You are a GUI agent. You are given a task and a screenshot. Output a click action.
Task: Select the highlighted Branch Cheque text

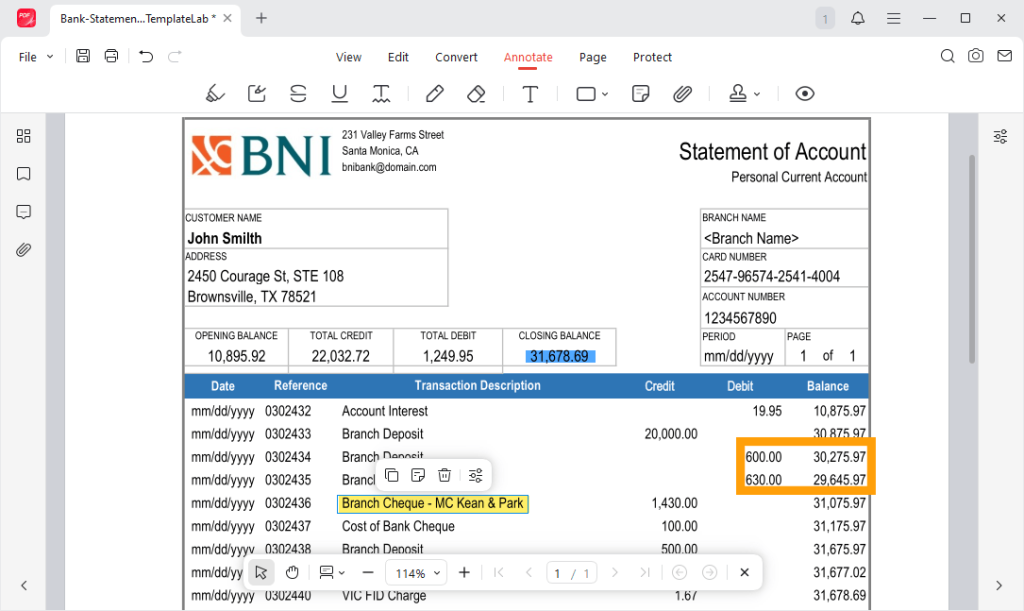pyautogui.click(x=432, y=503)
